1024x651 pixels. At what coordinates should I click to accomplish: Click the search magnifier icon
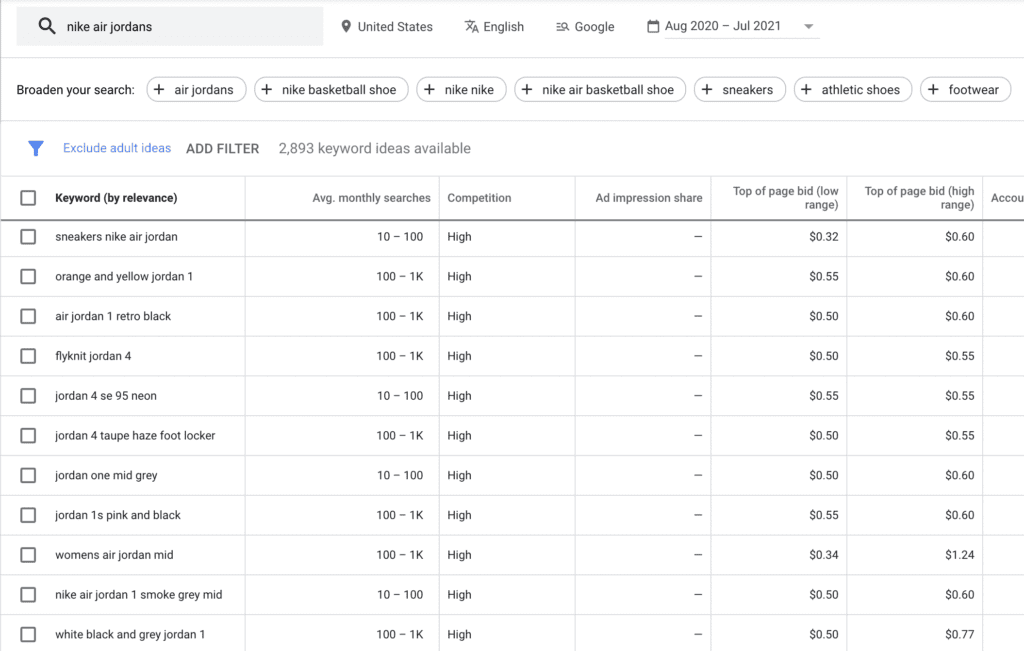(46, 26)
